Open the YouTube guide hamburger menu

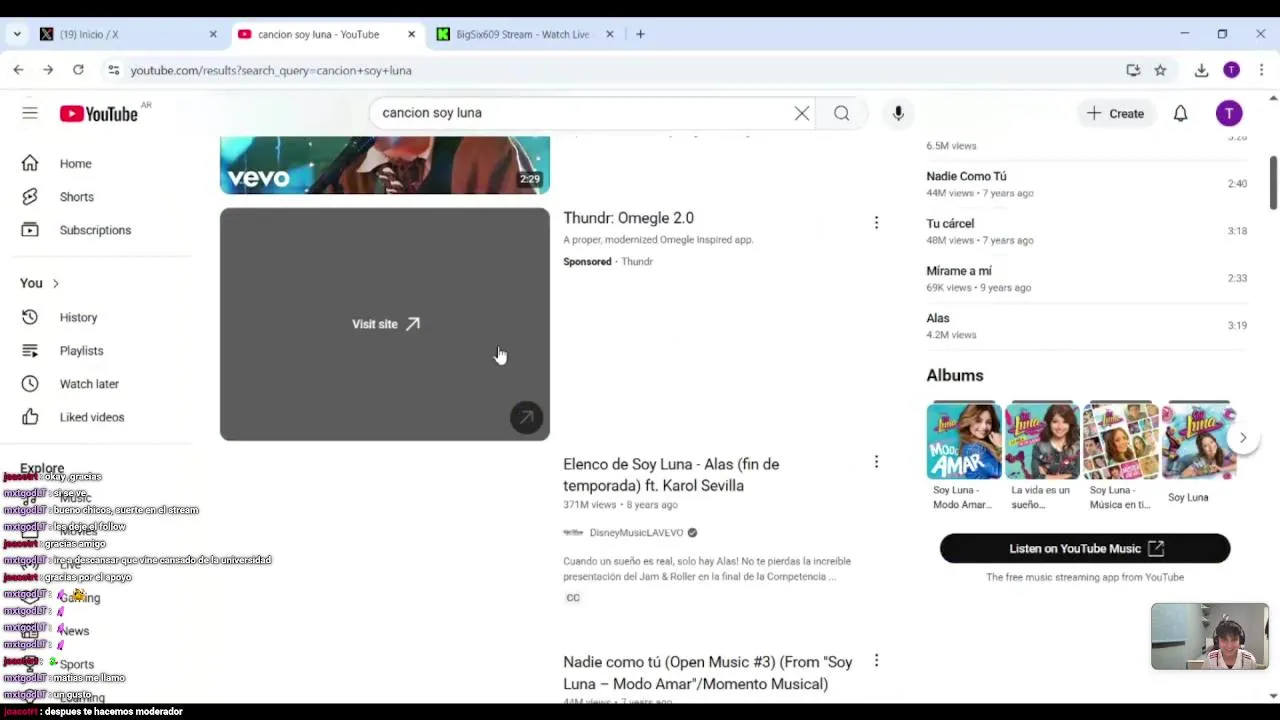pos(30,113)
